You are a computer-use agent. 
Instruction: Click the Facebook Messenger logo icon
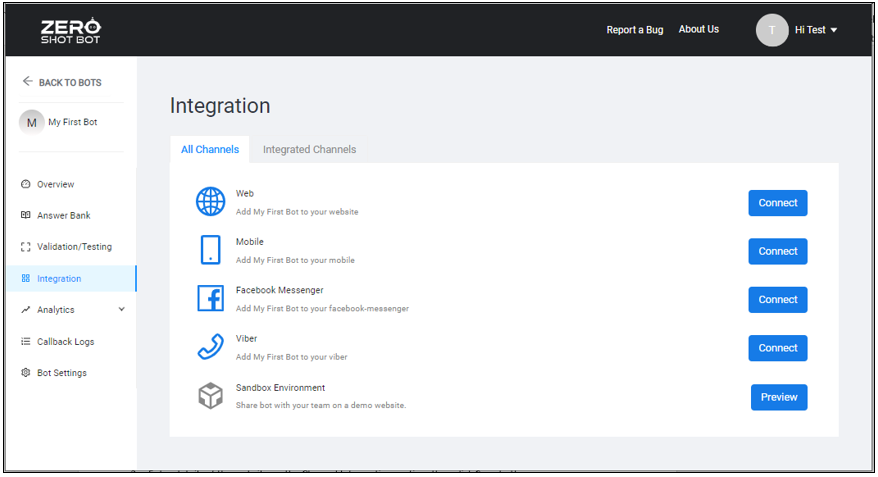point(210,299)
